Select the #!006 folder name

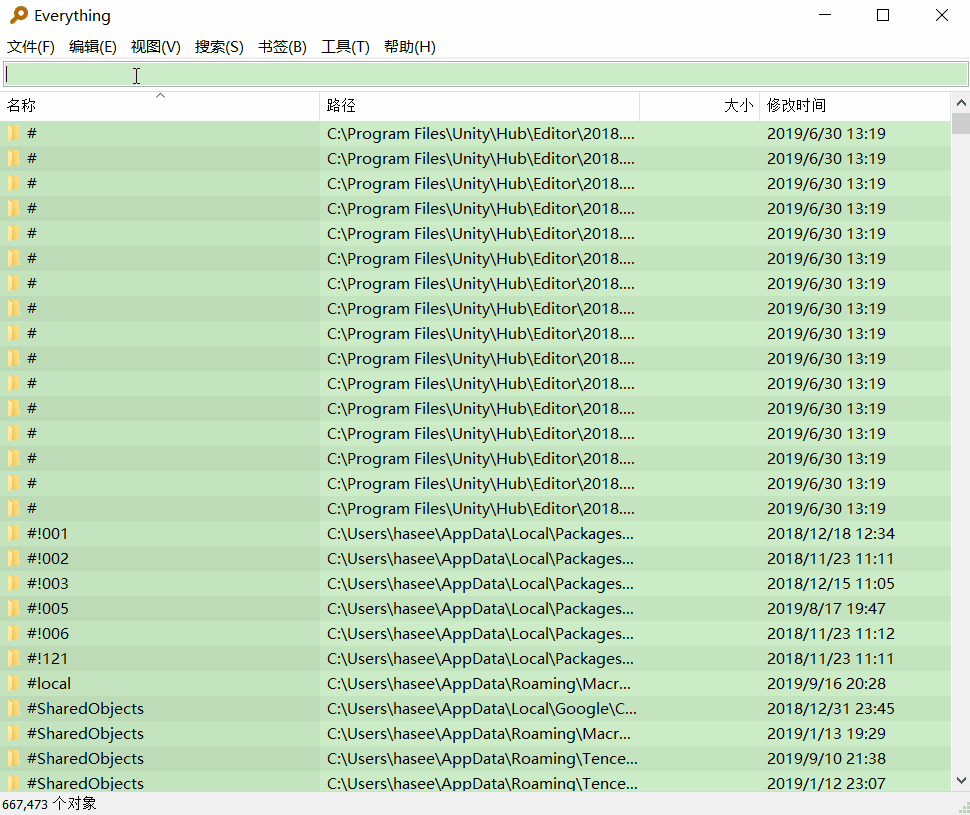coord(48,634)
